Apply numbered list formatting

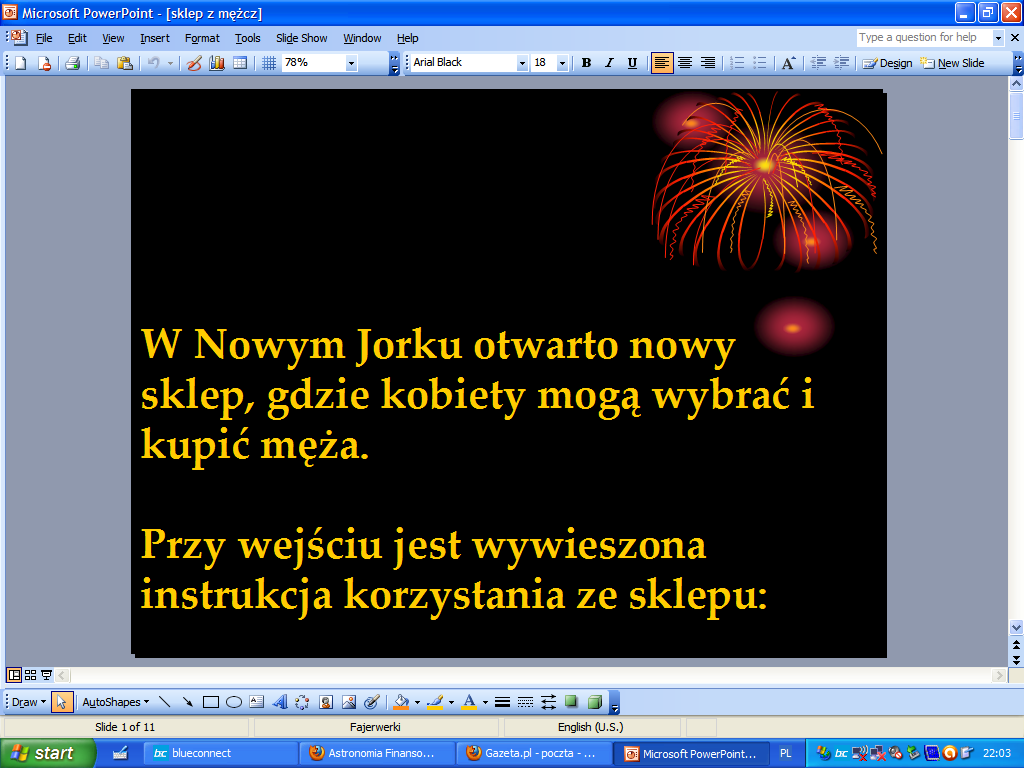click(x=737, y=63)
